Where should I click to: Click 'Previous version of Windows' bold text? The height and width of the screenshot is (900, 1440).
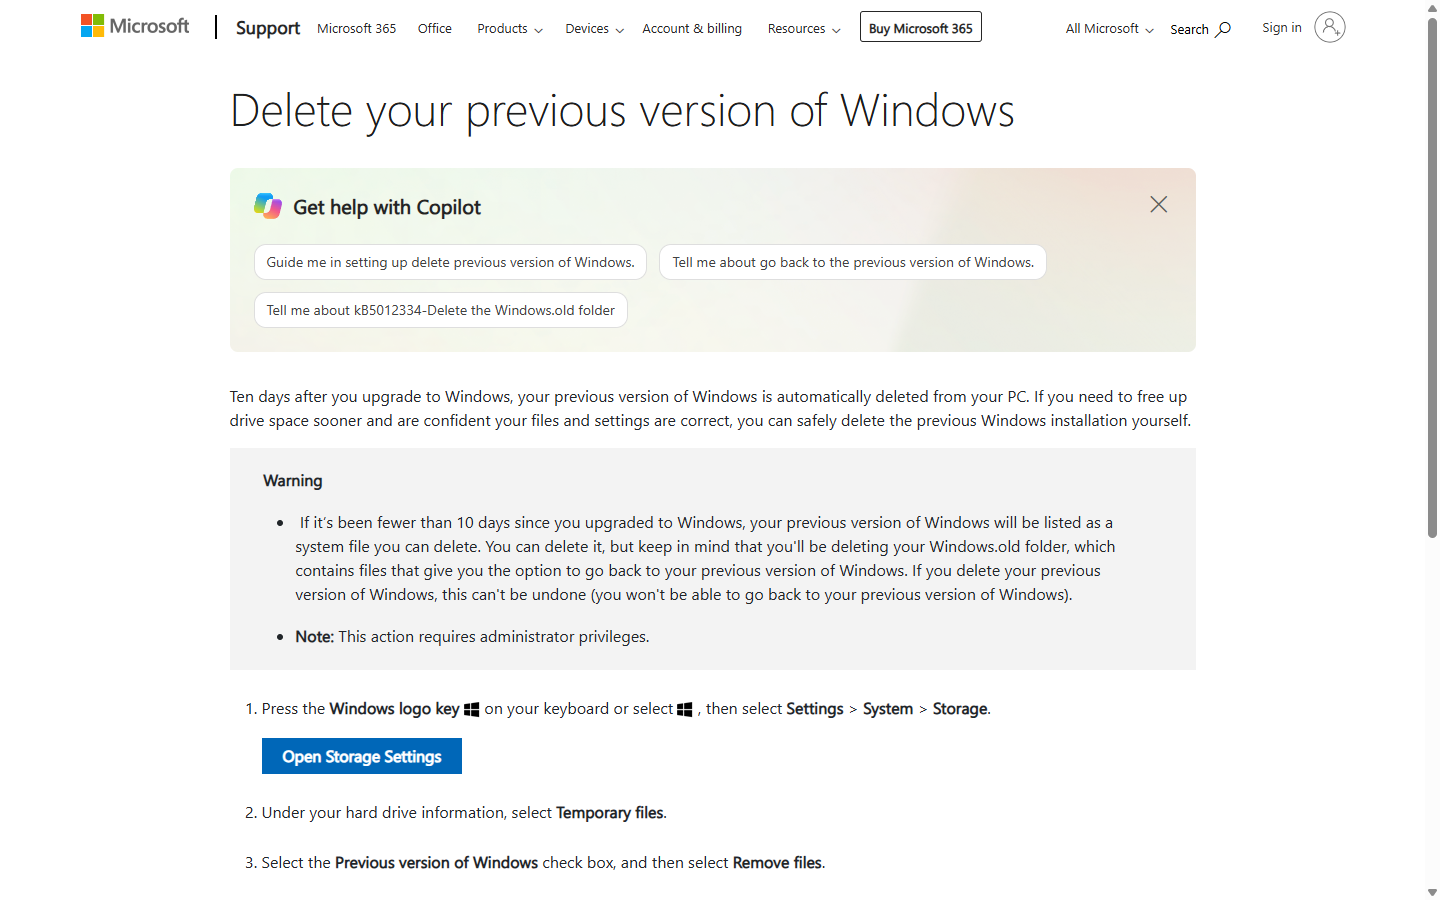click(436, 862)
